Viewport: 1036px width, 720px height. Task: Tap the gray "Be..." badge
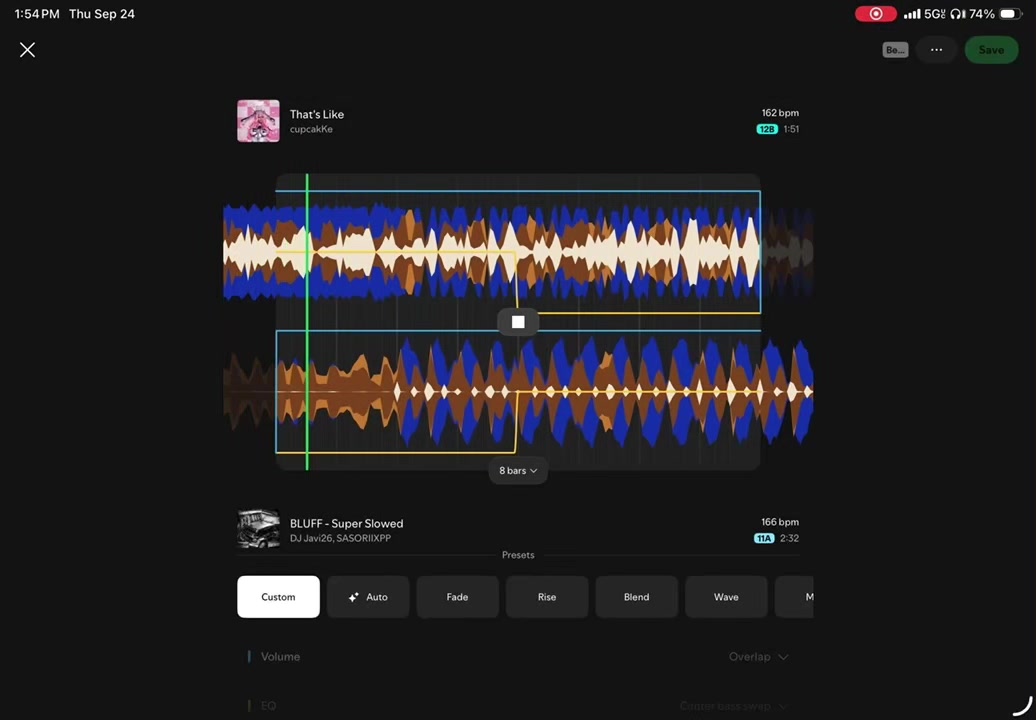(x=895, y=50)
